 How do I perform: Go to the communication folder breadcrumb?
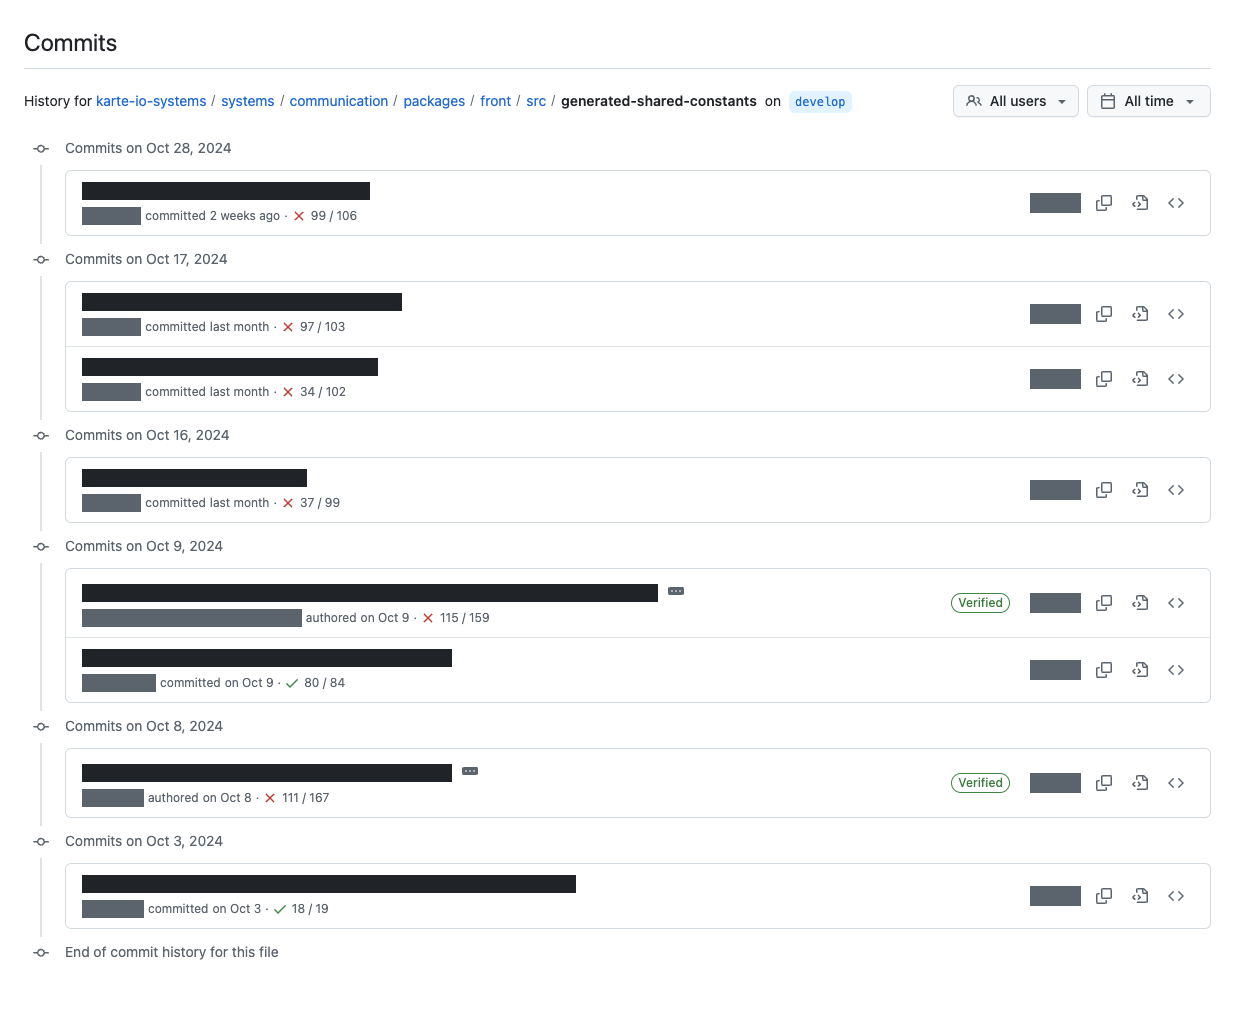pos(338,101)
